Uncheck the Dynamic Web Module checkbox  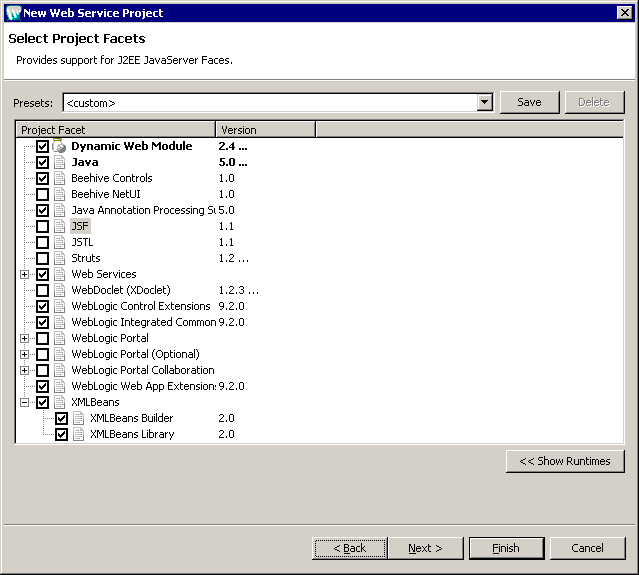42,146
